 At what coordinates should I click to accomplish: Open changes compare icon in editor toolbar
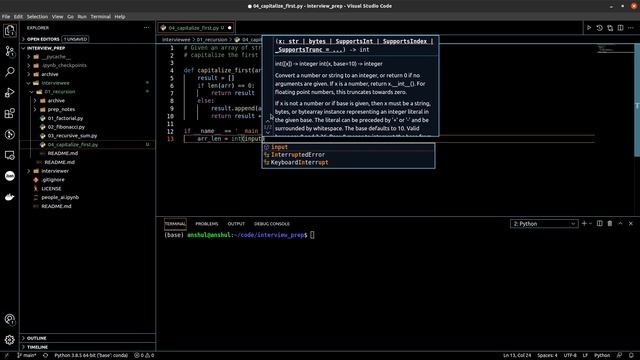pos(610,28)
